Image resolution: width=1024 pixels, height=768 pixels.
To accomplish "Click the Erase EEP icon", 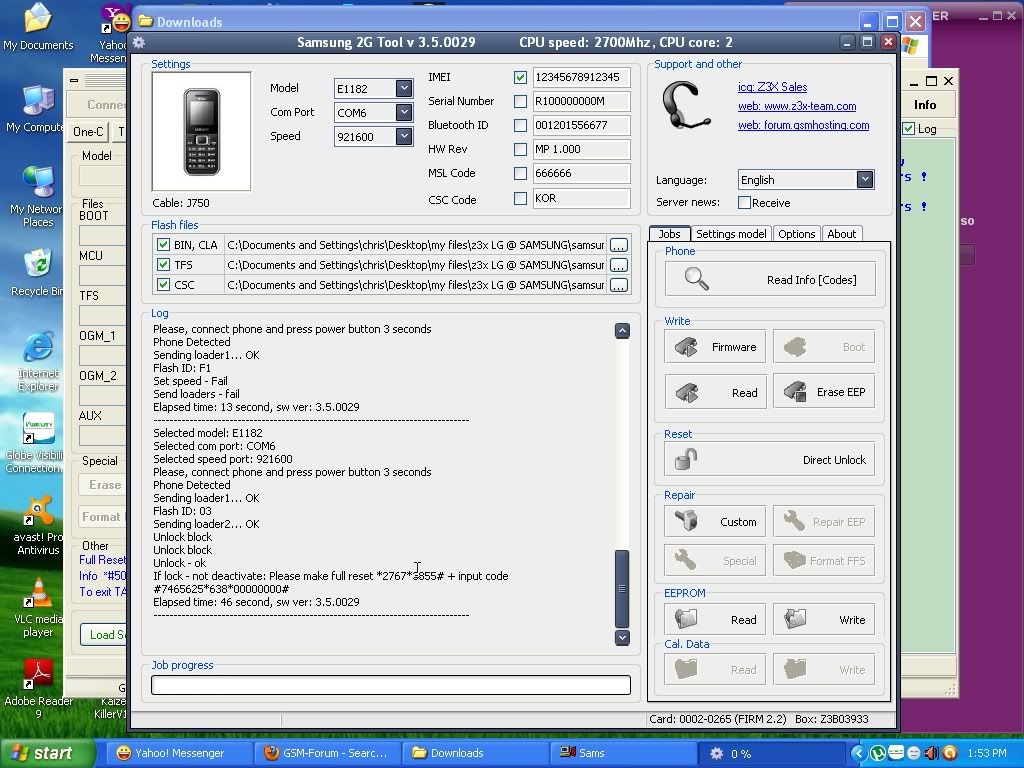I will 796,392.
